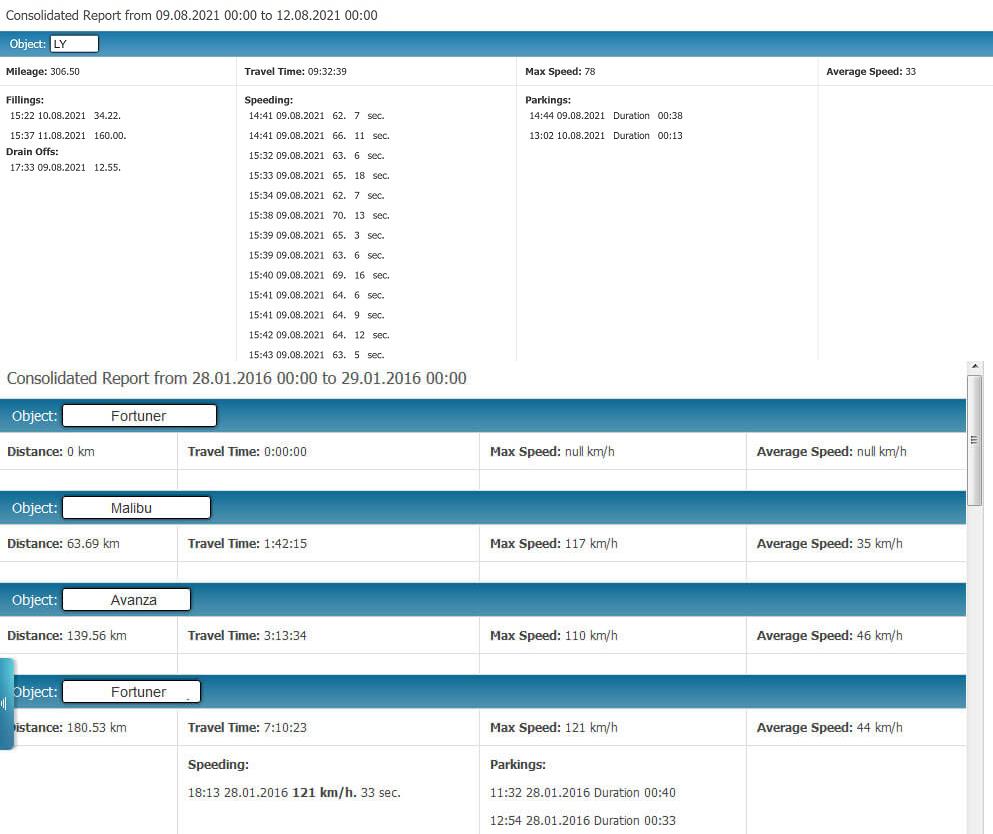Click the LY object name field
The image size is (993, 834).
pos(74,44)
